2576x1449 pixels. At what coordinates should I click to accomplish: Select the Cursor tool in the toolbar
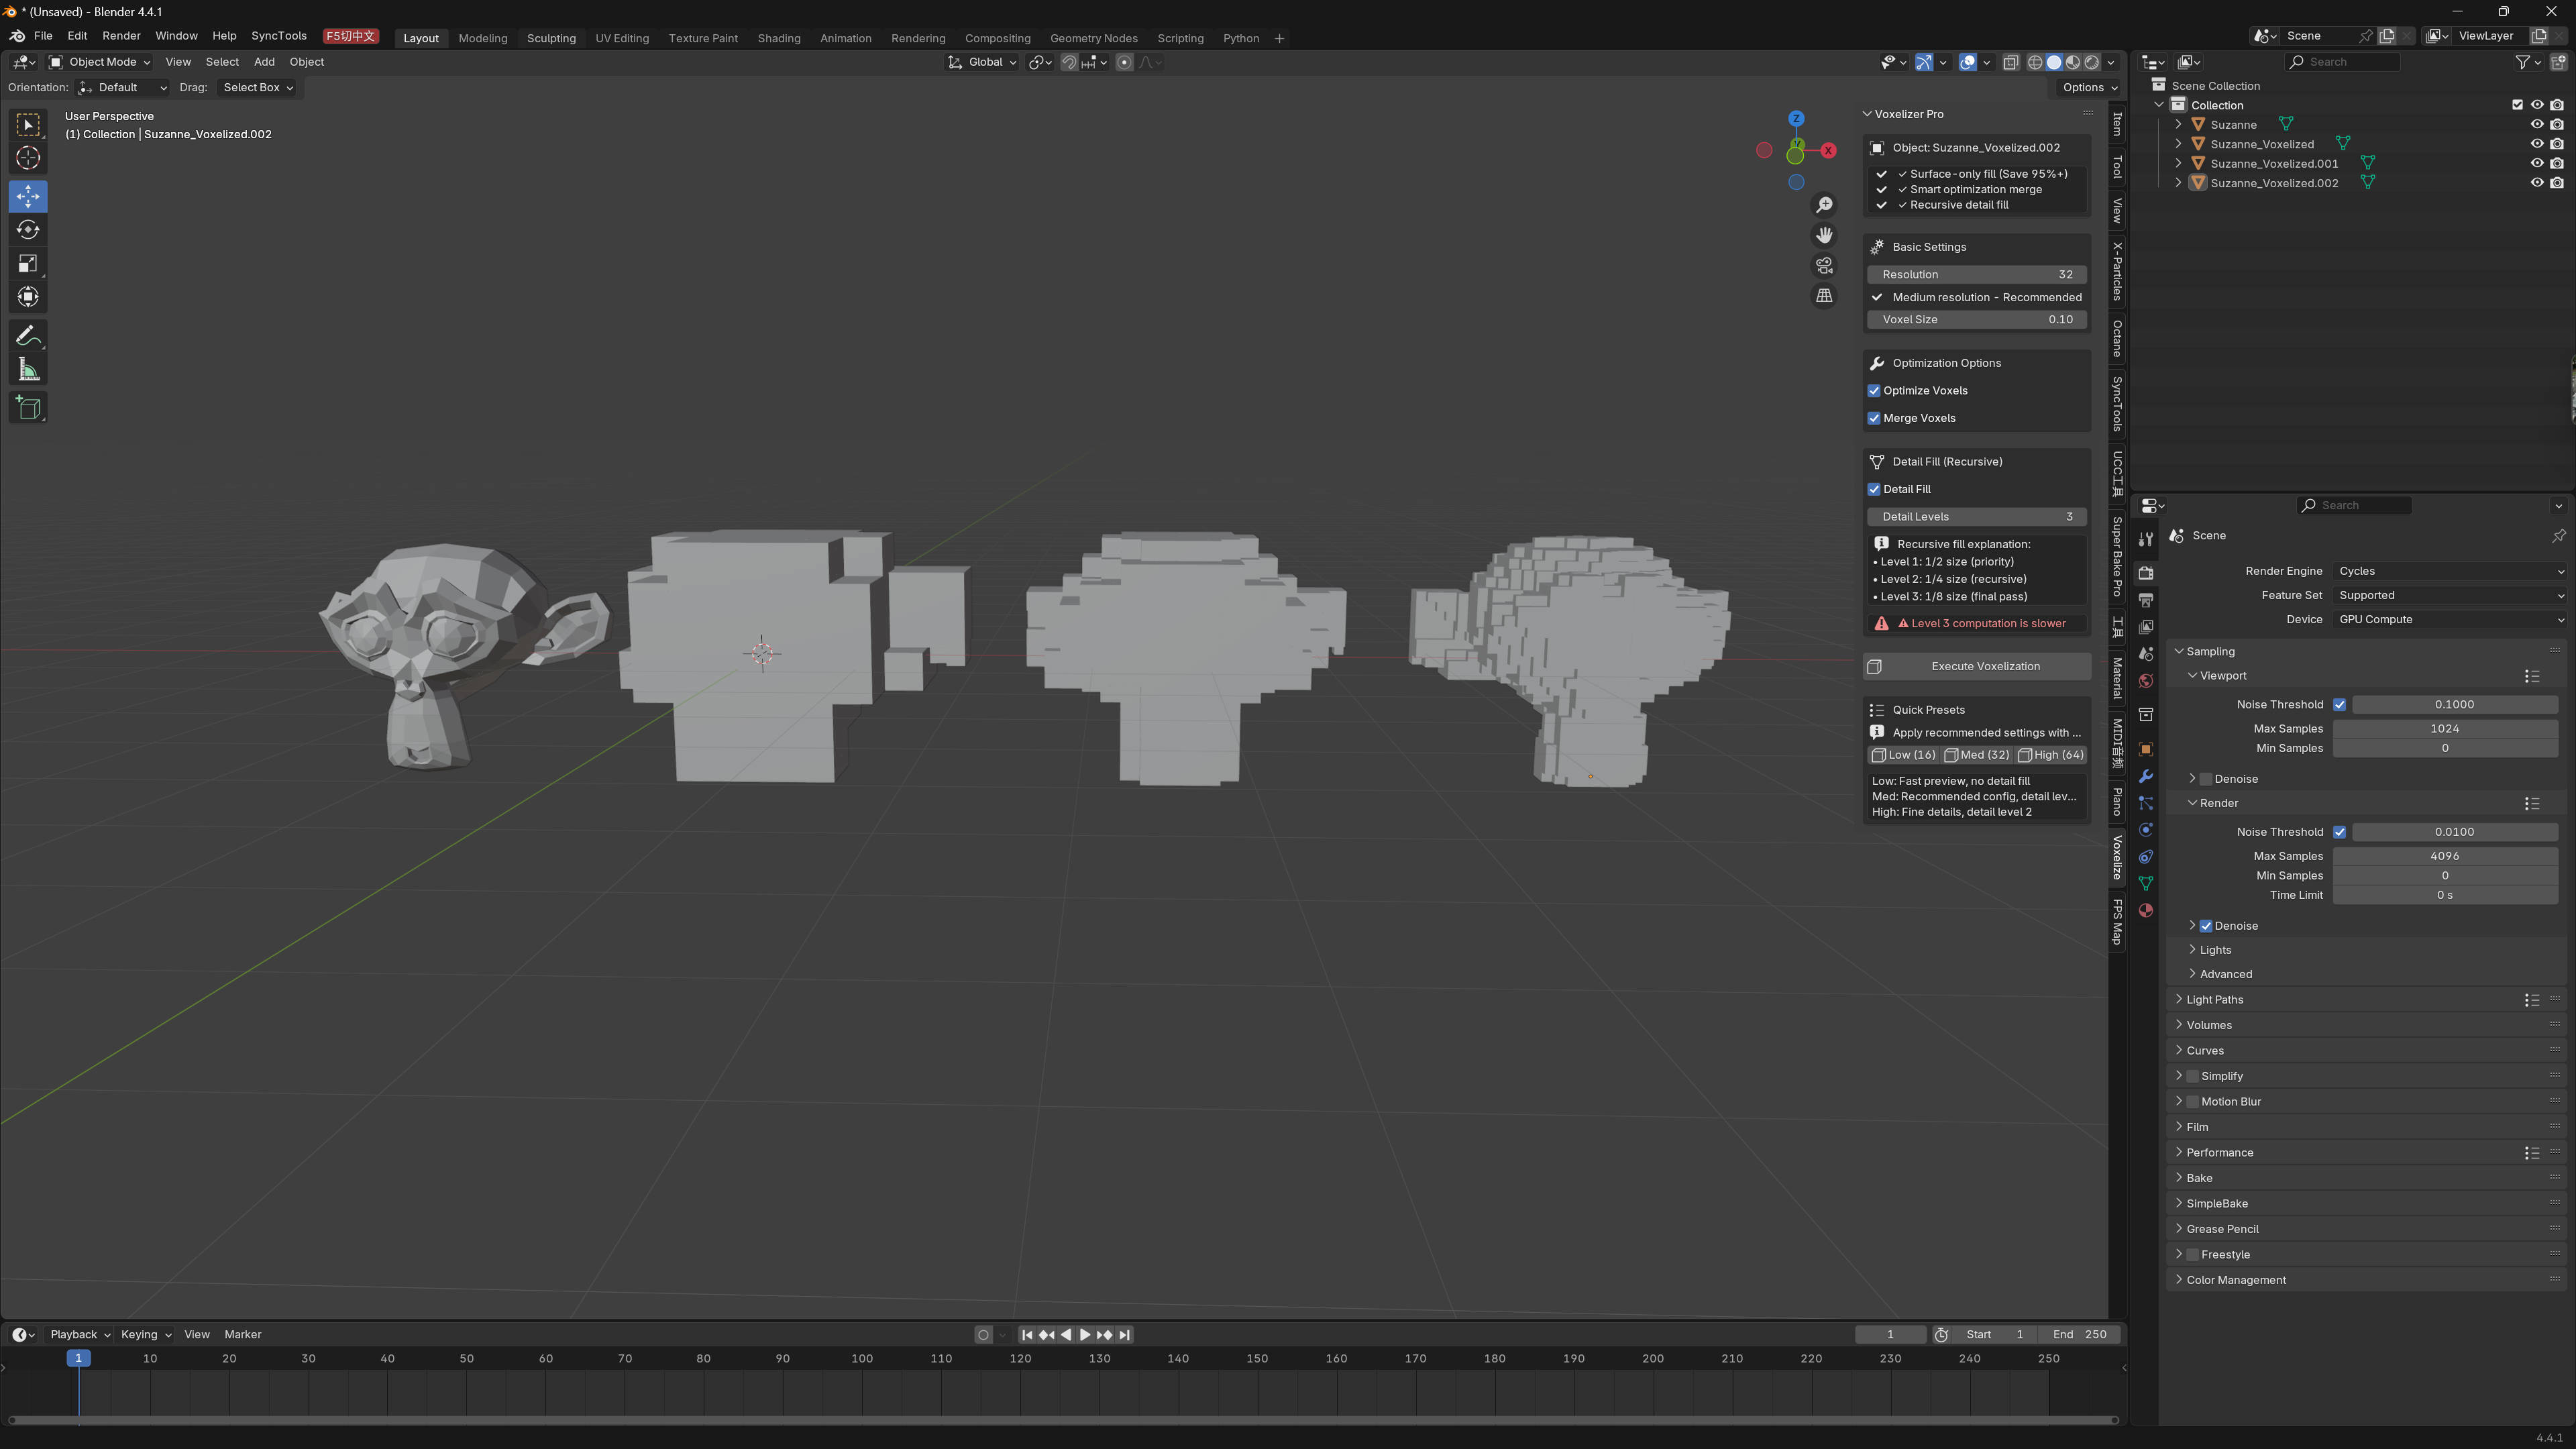tap(28, 158)
